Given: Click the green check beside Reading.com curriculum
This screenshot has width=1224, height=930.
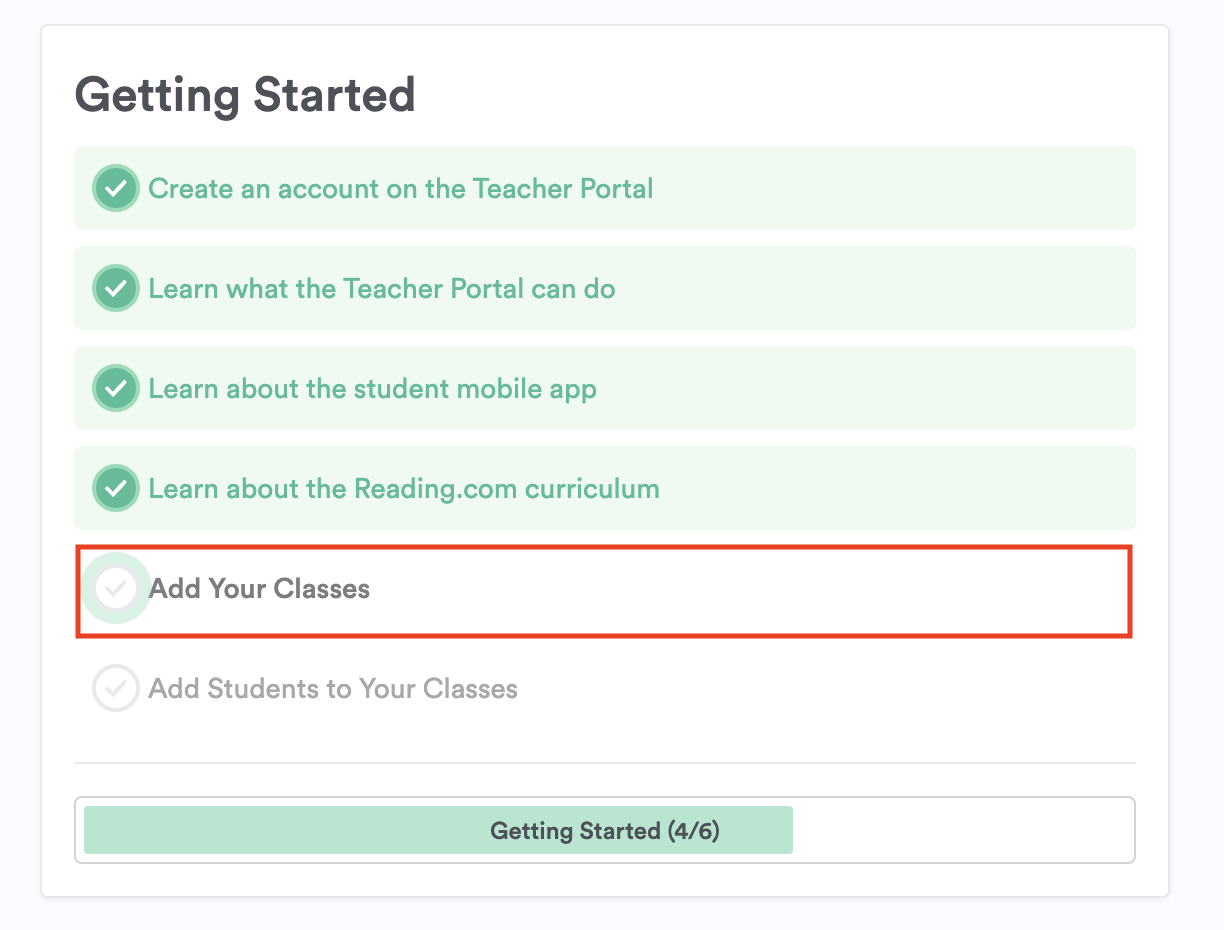Looking at the screenshot, I should click(x=116, y=489).
